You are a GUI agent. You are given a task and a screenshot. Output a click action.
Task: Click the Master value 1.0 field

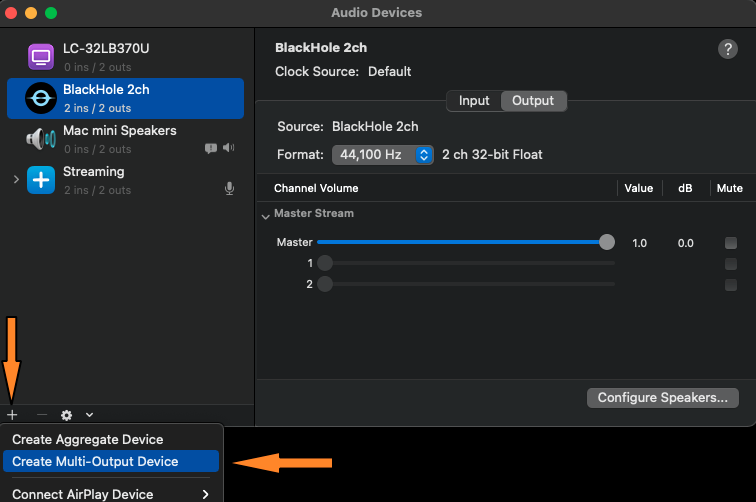(639, 243)
